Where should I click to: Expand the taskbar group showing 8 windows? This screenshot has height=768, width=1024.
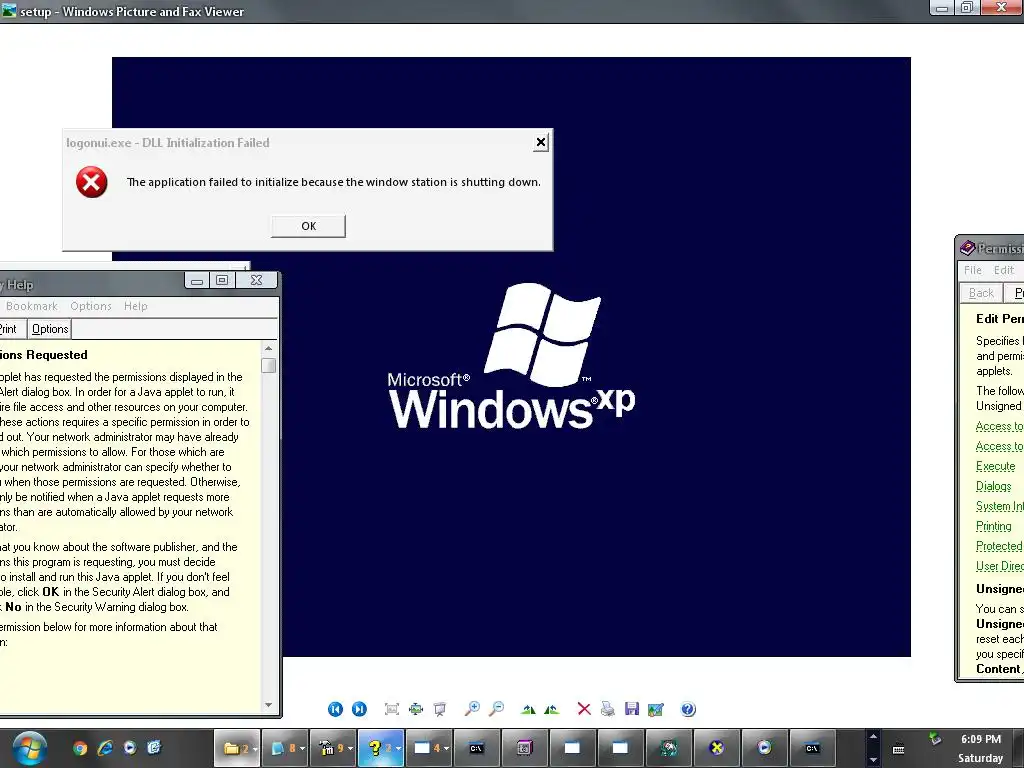(285, 748)
